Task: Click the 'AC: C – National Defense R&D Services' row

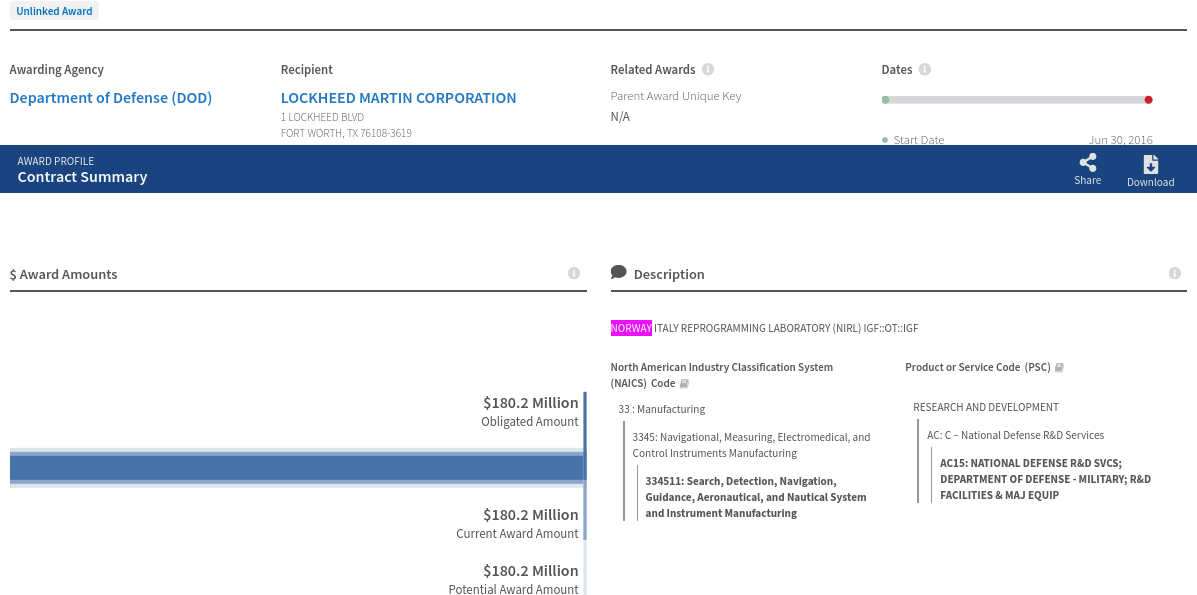Action: (1015, 435)
